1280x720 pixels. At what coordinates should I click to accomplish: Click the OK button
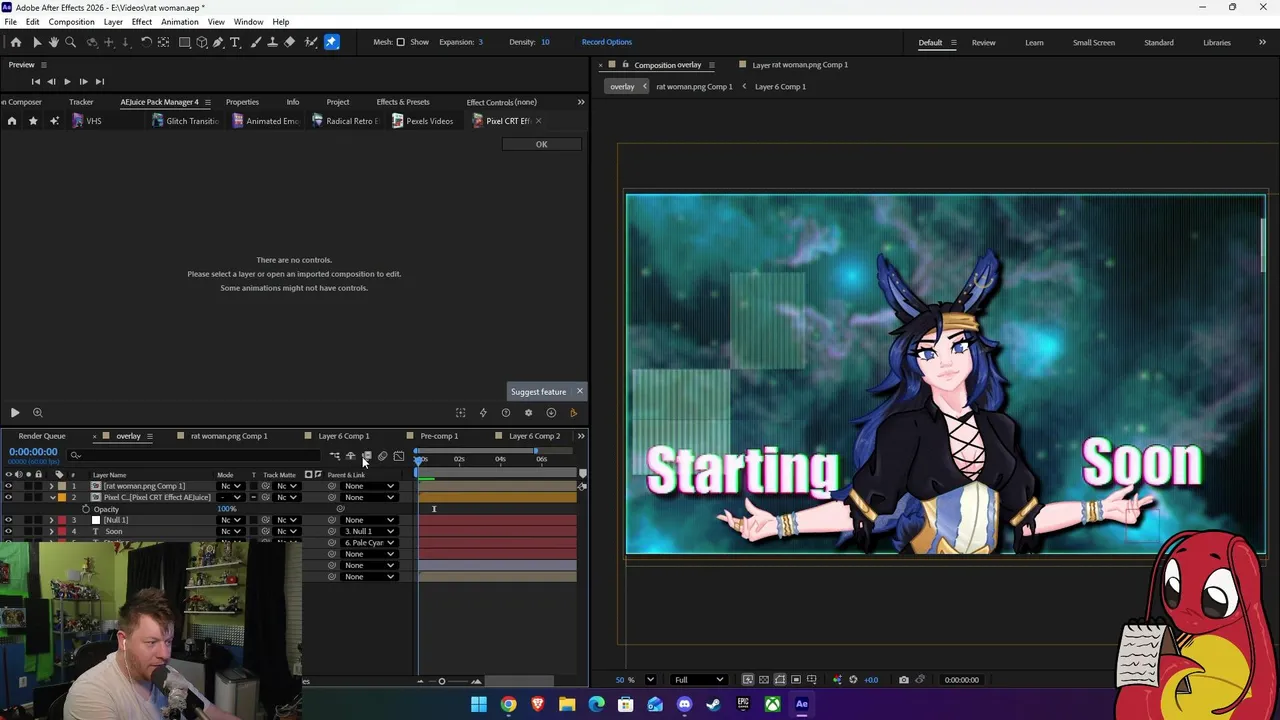click(x=541, y=144)
